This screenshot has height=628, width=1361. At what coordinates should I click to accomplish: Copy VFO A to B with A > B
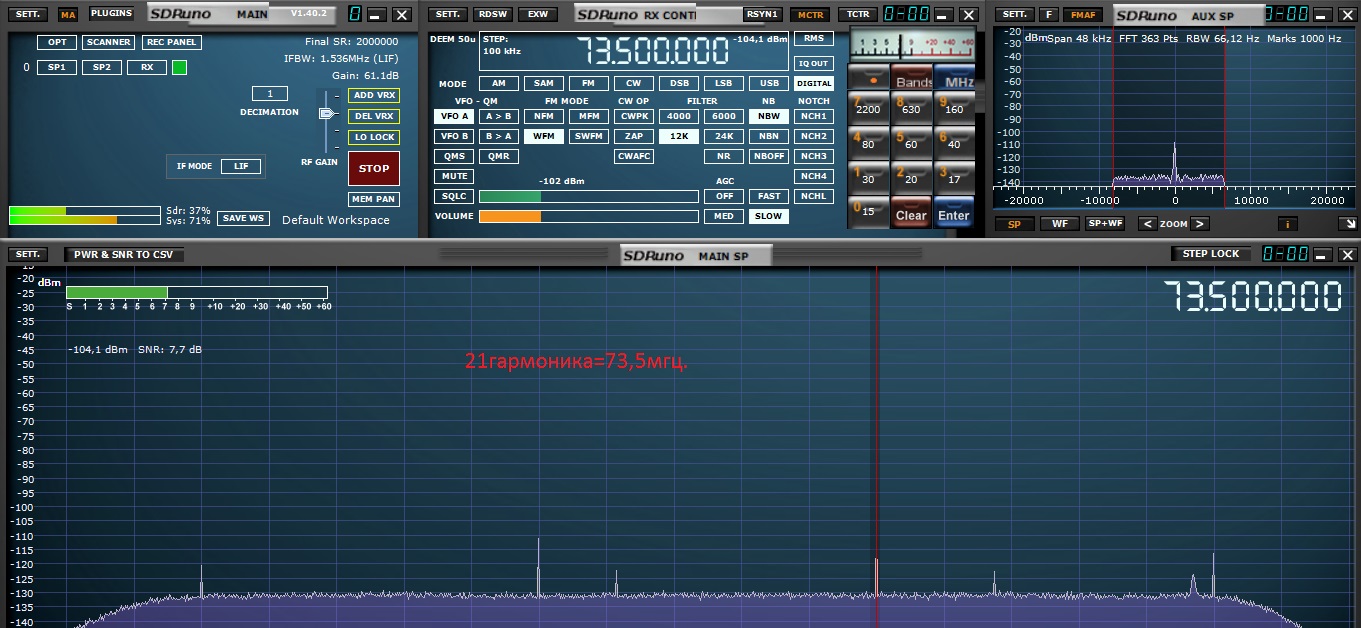tap(498, 116)
